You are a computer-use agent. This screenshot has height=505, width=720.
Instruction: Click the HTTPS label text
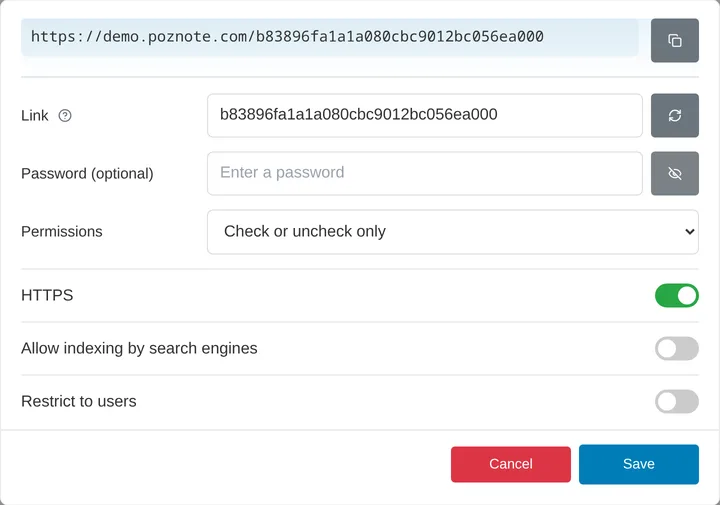[47, 295]
